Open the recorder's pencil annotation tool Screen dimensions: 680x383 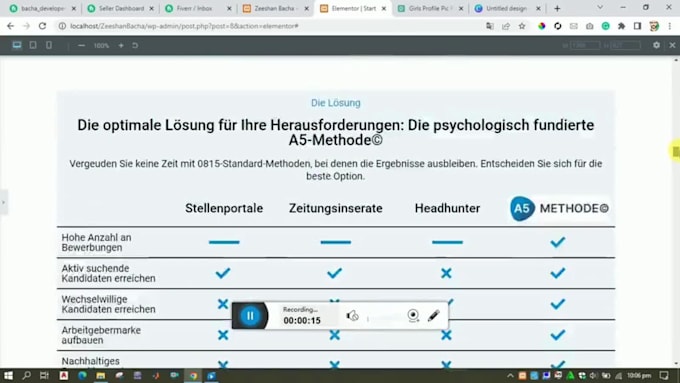click(433, 315)
